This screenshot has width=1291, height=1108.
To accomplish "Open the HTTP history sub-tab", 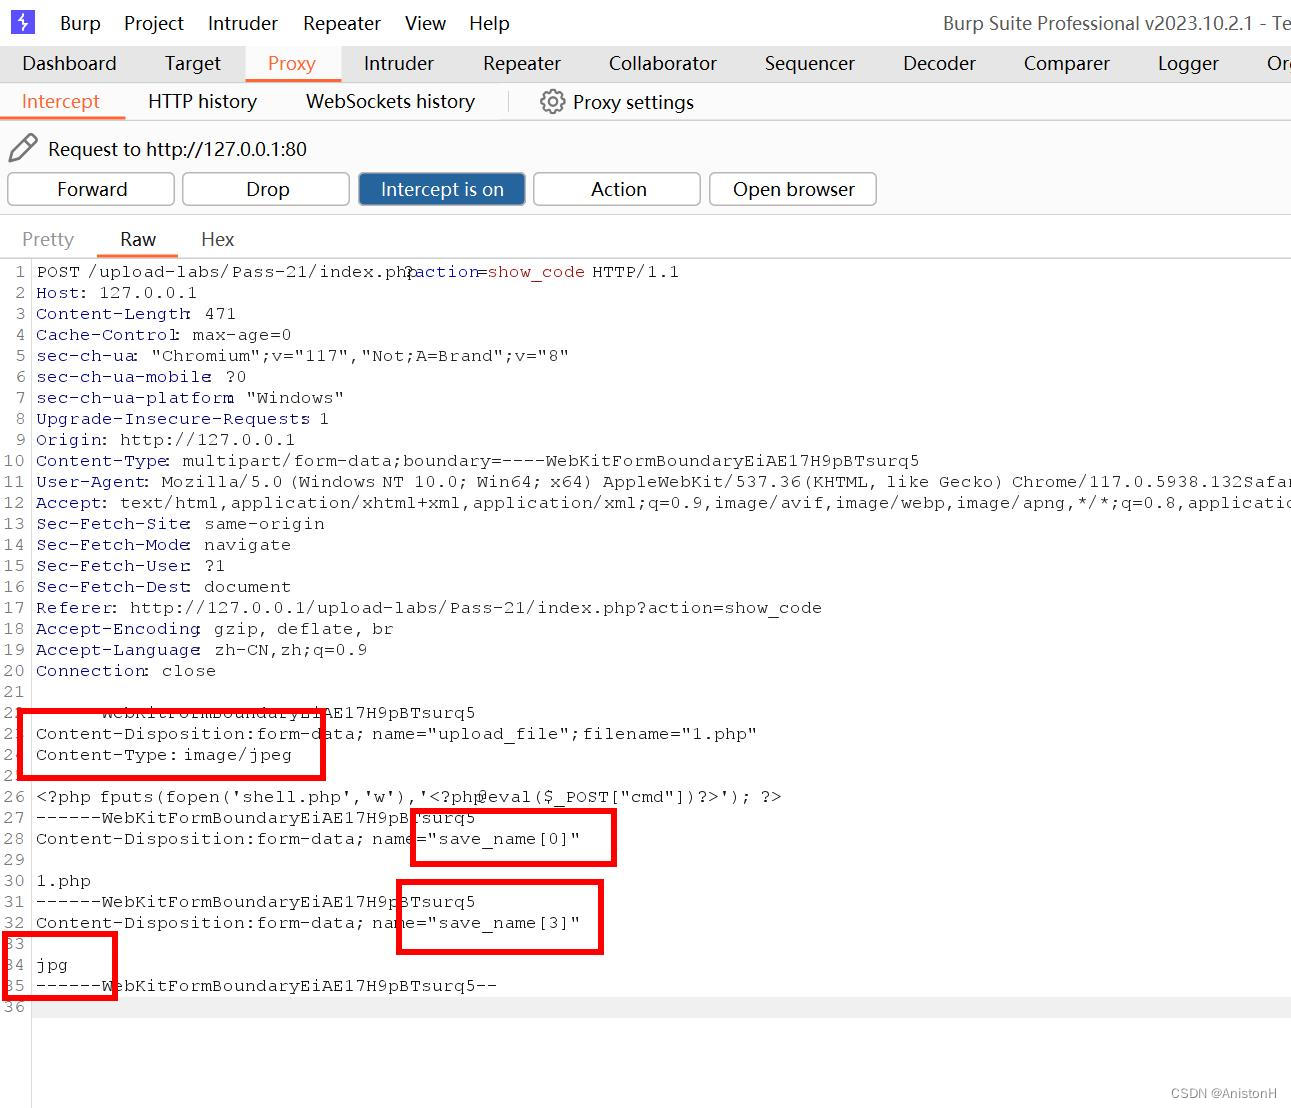I will coord(203,101).
